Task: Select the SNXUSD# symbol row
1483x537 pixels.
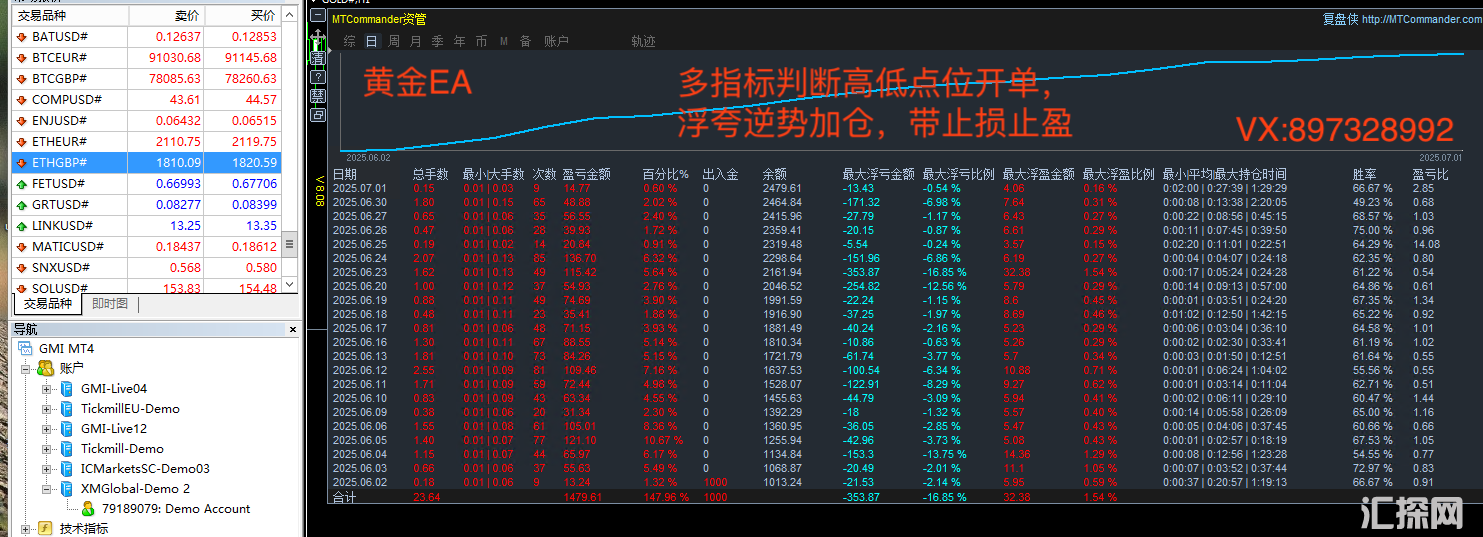Action: (147, 268)
